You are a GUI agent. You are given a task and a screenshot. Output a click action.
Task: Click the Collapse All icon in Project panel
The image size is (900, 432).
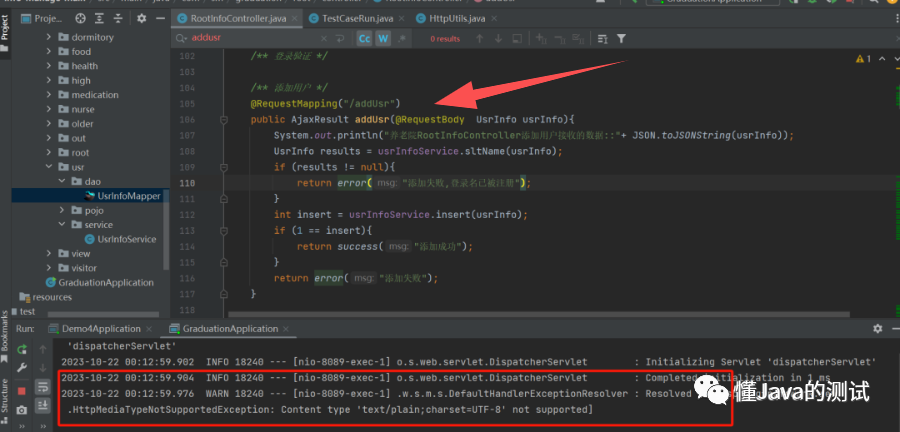pos(118,19)
